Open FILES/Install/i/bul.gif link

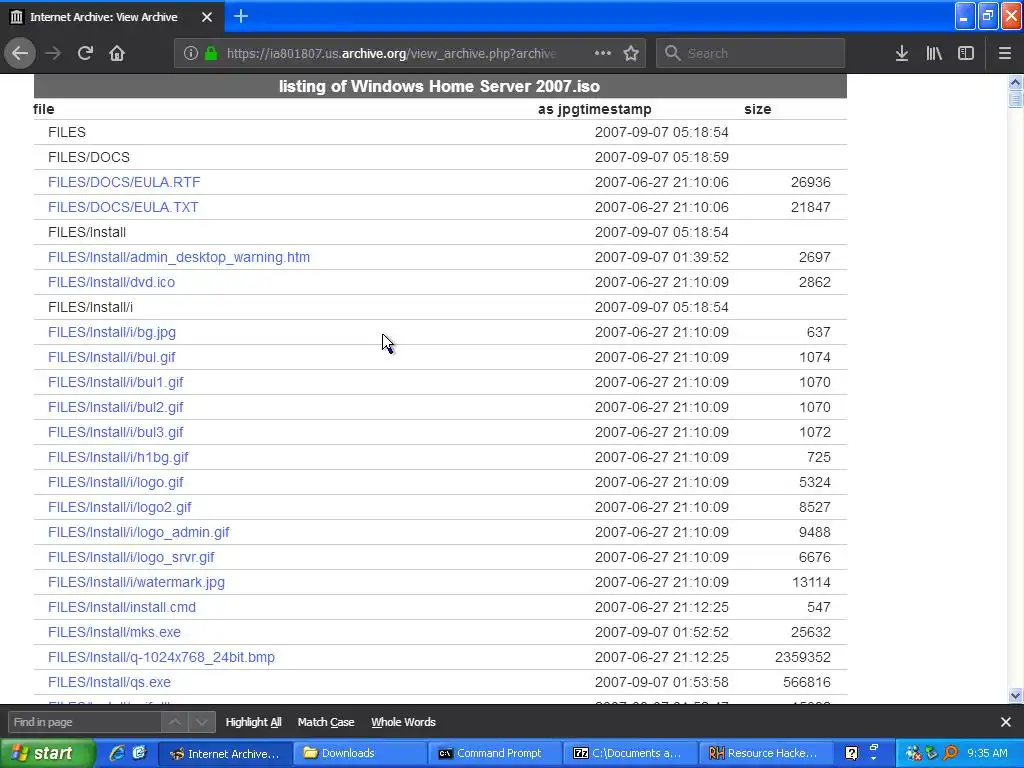(111, 357)
